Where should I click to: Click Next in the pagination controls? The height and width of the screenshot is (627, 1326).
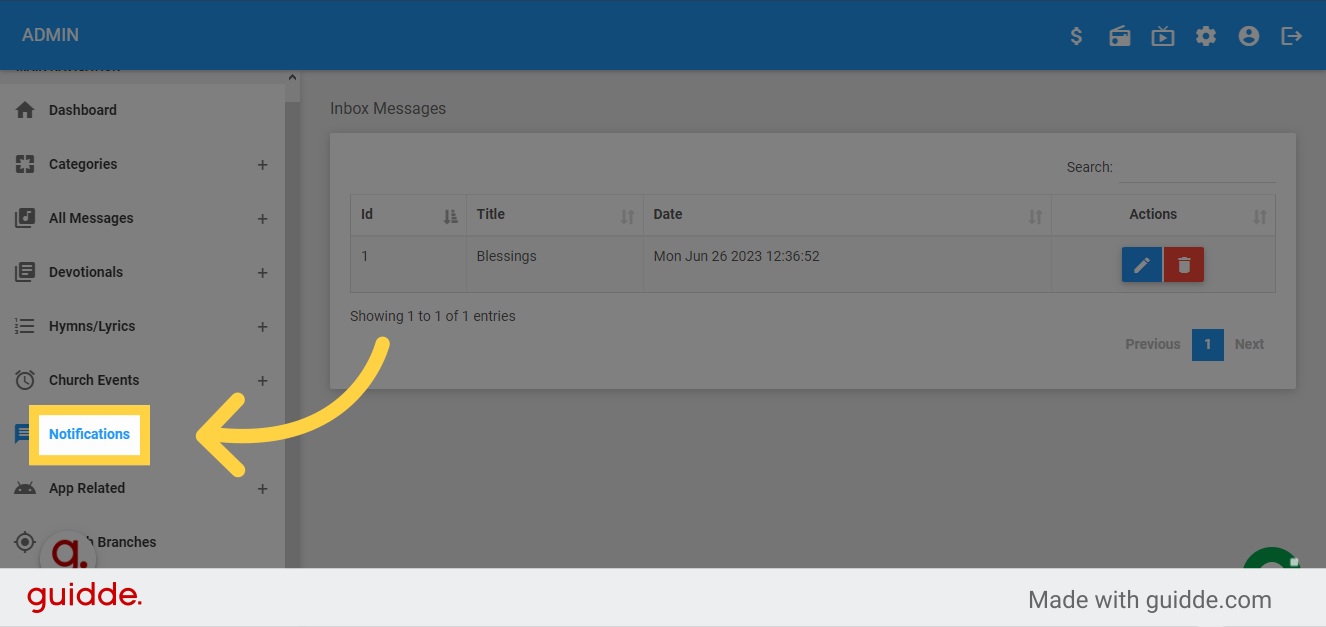pyautogui.click(x=1248, y=343)
